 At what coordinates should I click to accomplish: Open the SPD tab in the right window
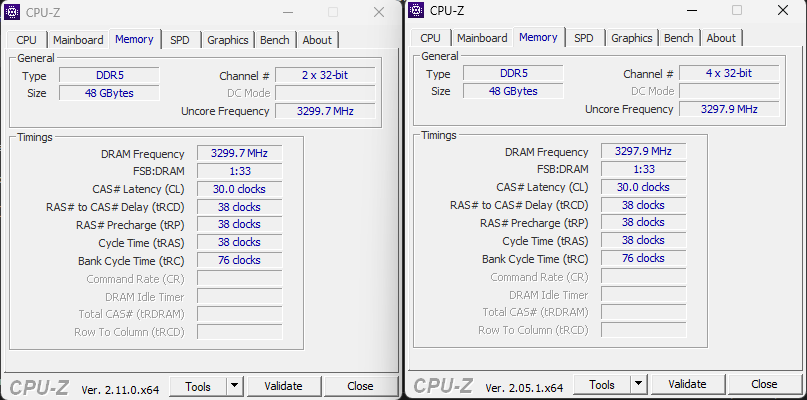point(584,38)
